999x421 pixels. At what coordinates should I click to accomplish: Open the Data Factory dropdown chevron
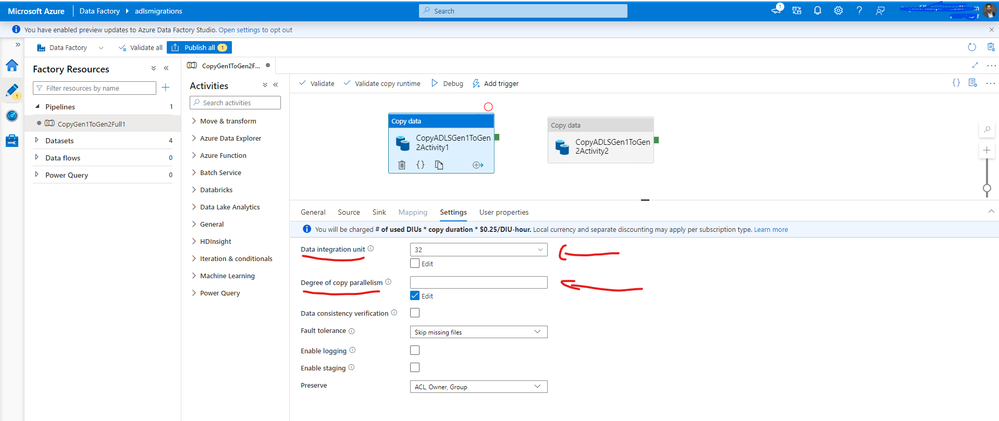(101, 48)
